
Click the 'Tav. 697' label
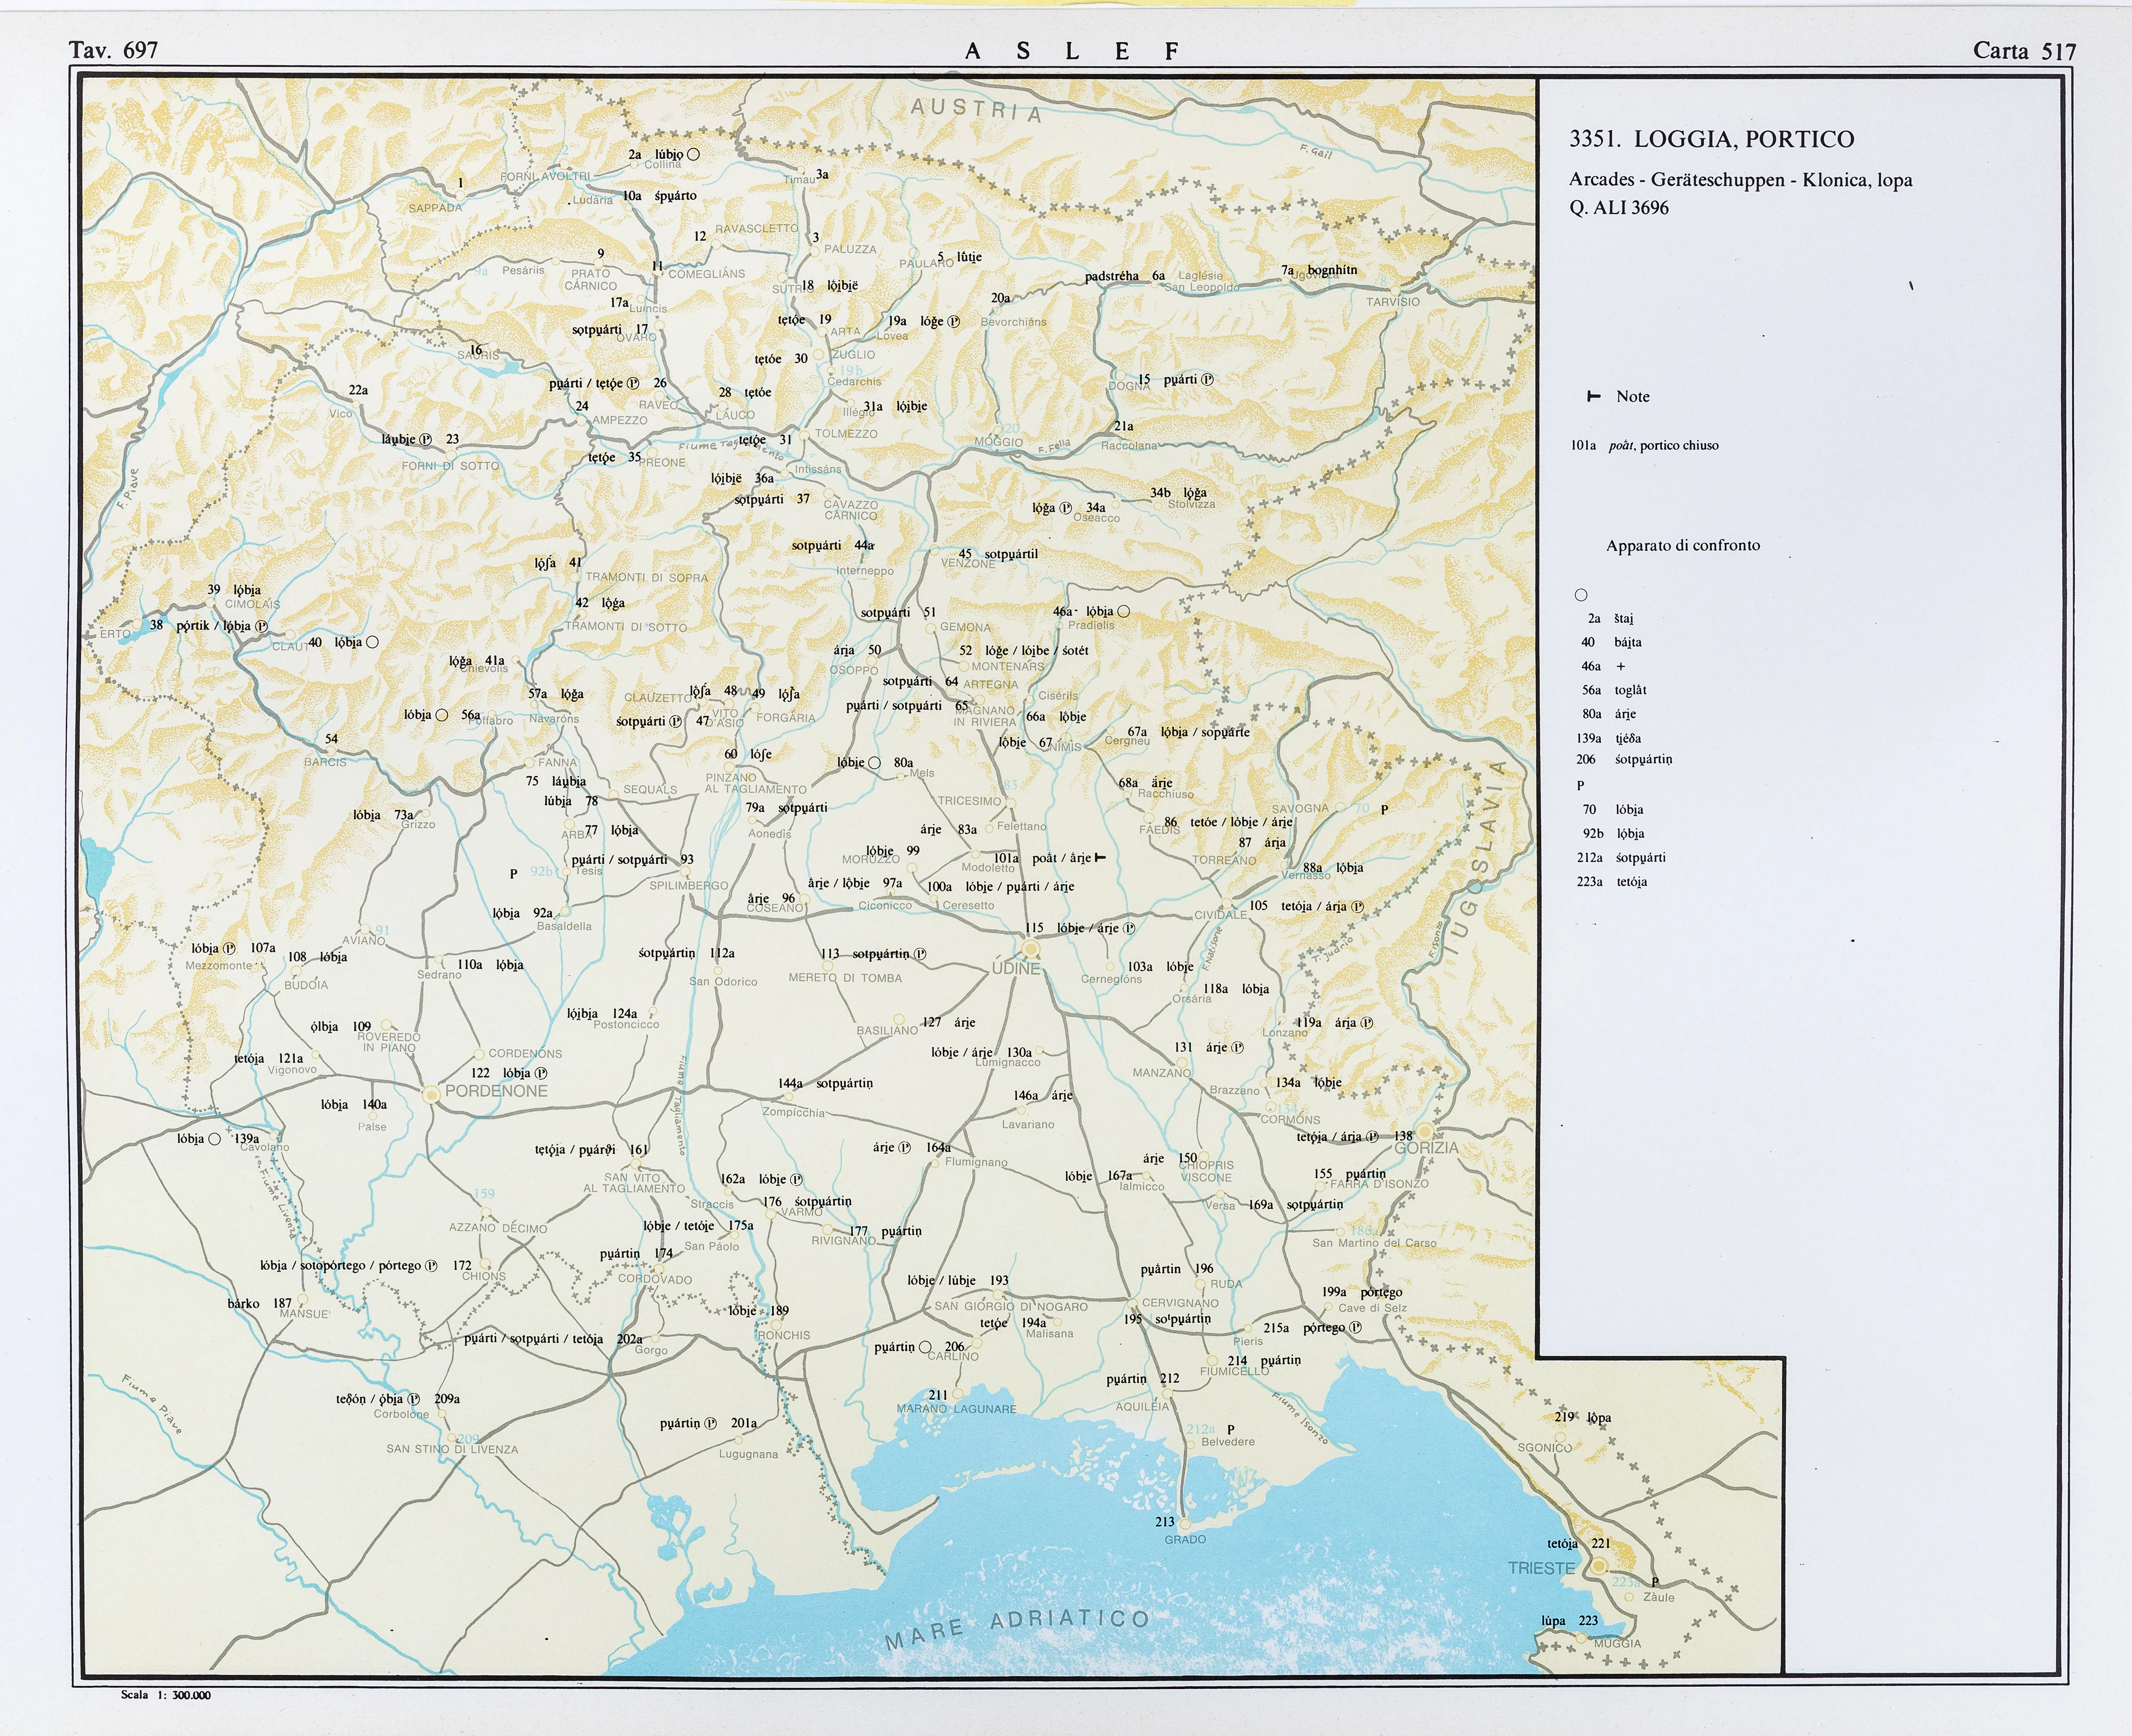coord(113,50)
